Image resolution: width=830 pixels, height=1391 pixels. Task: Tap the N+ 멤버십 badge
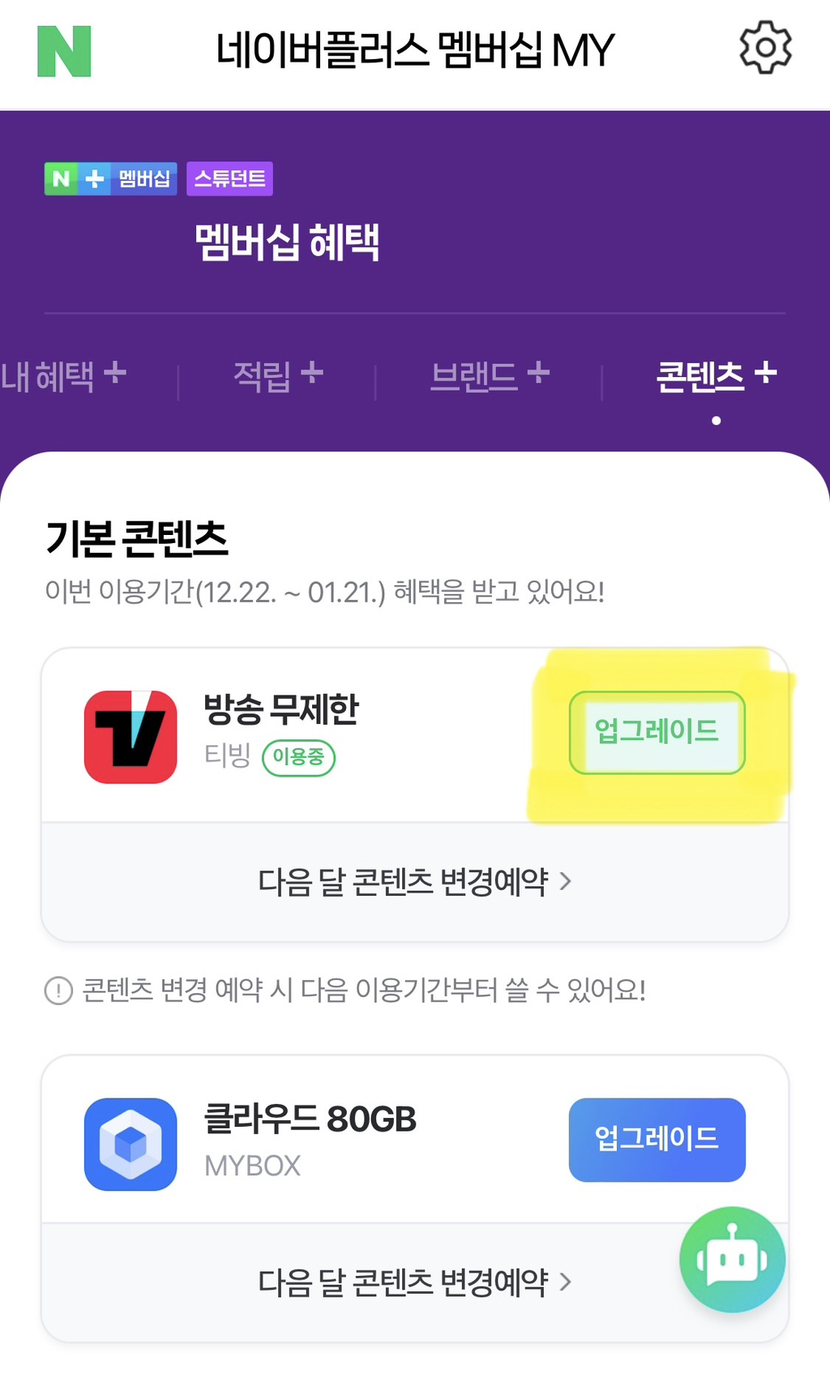point(111,179)
